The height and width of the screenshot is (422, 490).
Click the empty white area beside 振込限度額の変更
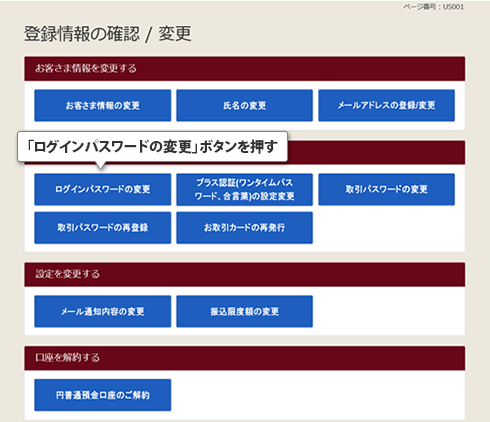[387, 311]
